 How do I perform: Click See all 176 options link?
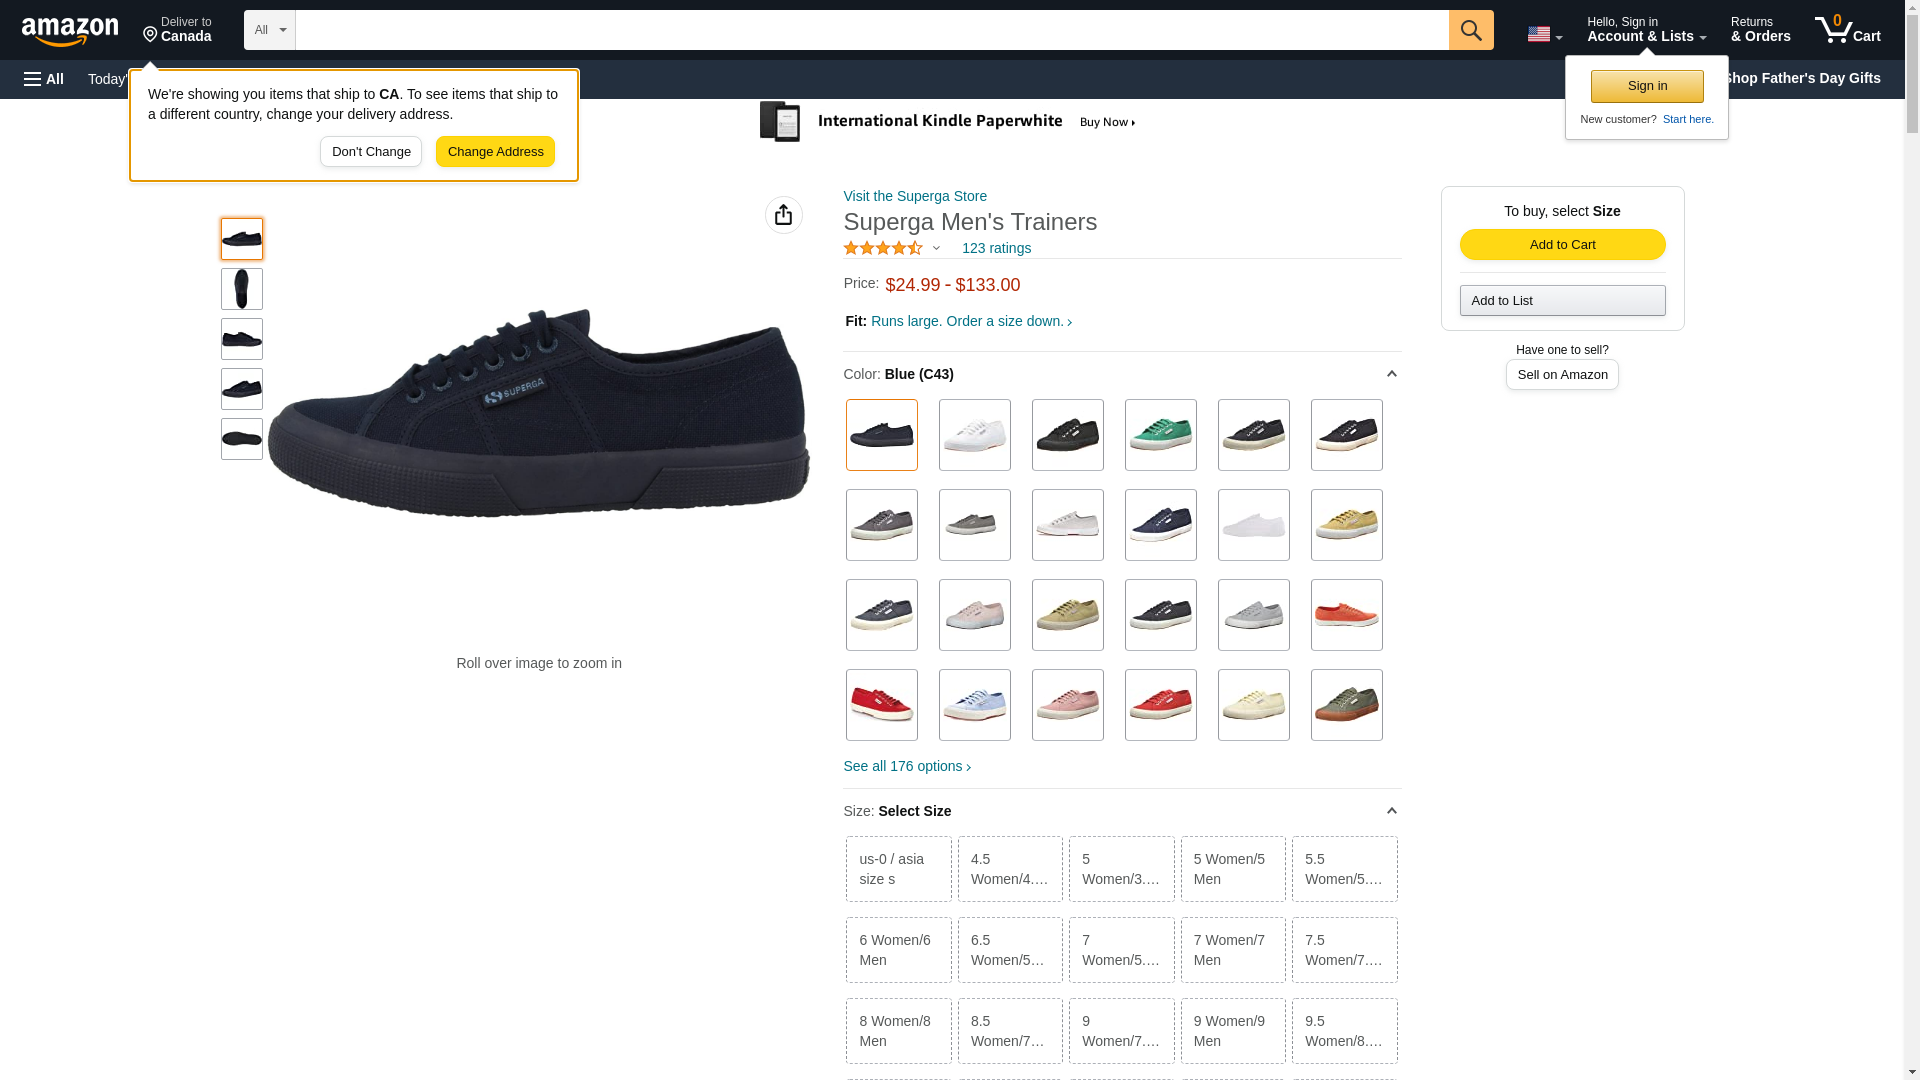pos(907,766)
